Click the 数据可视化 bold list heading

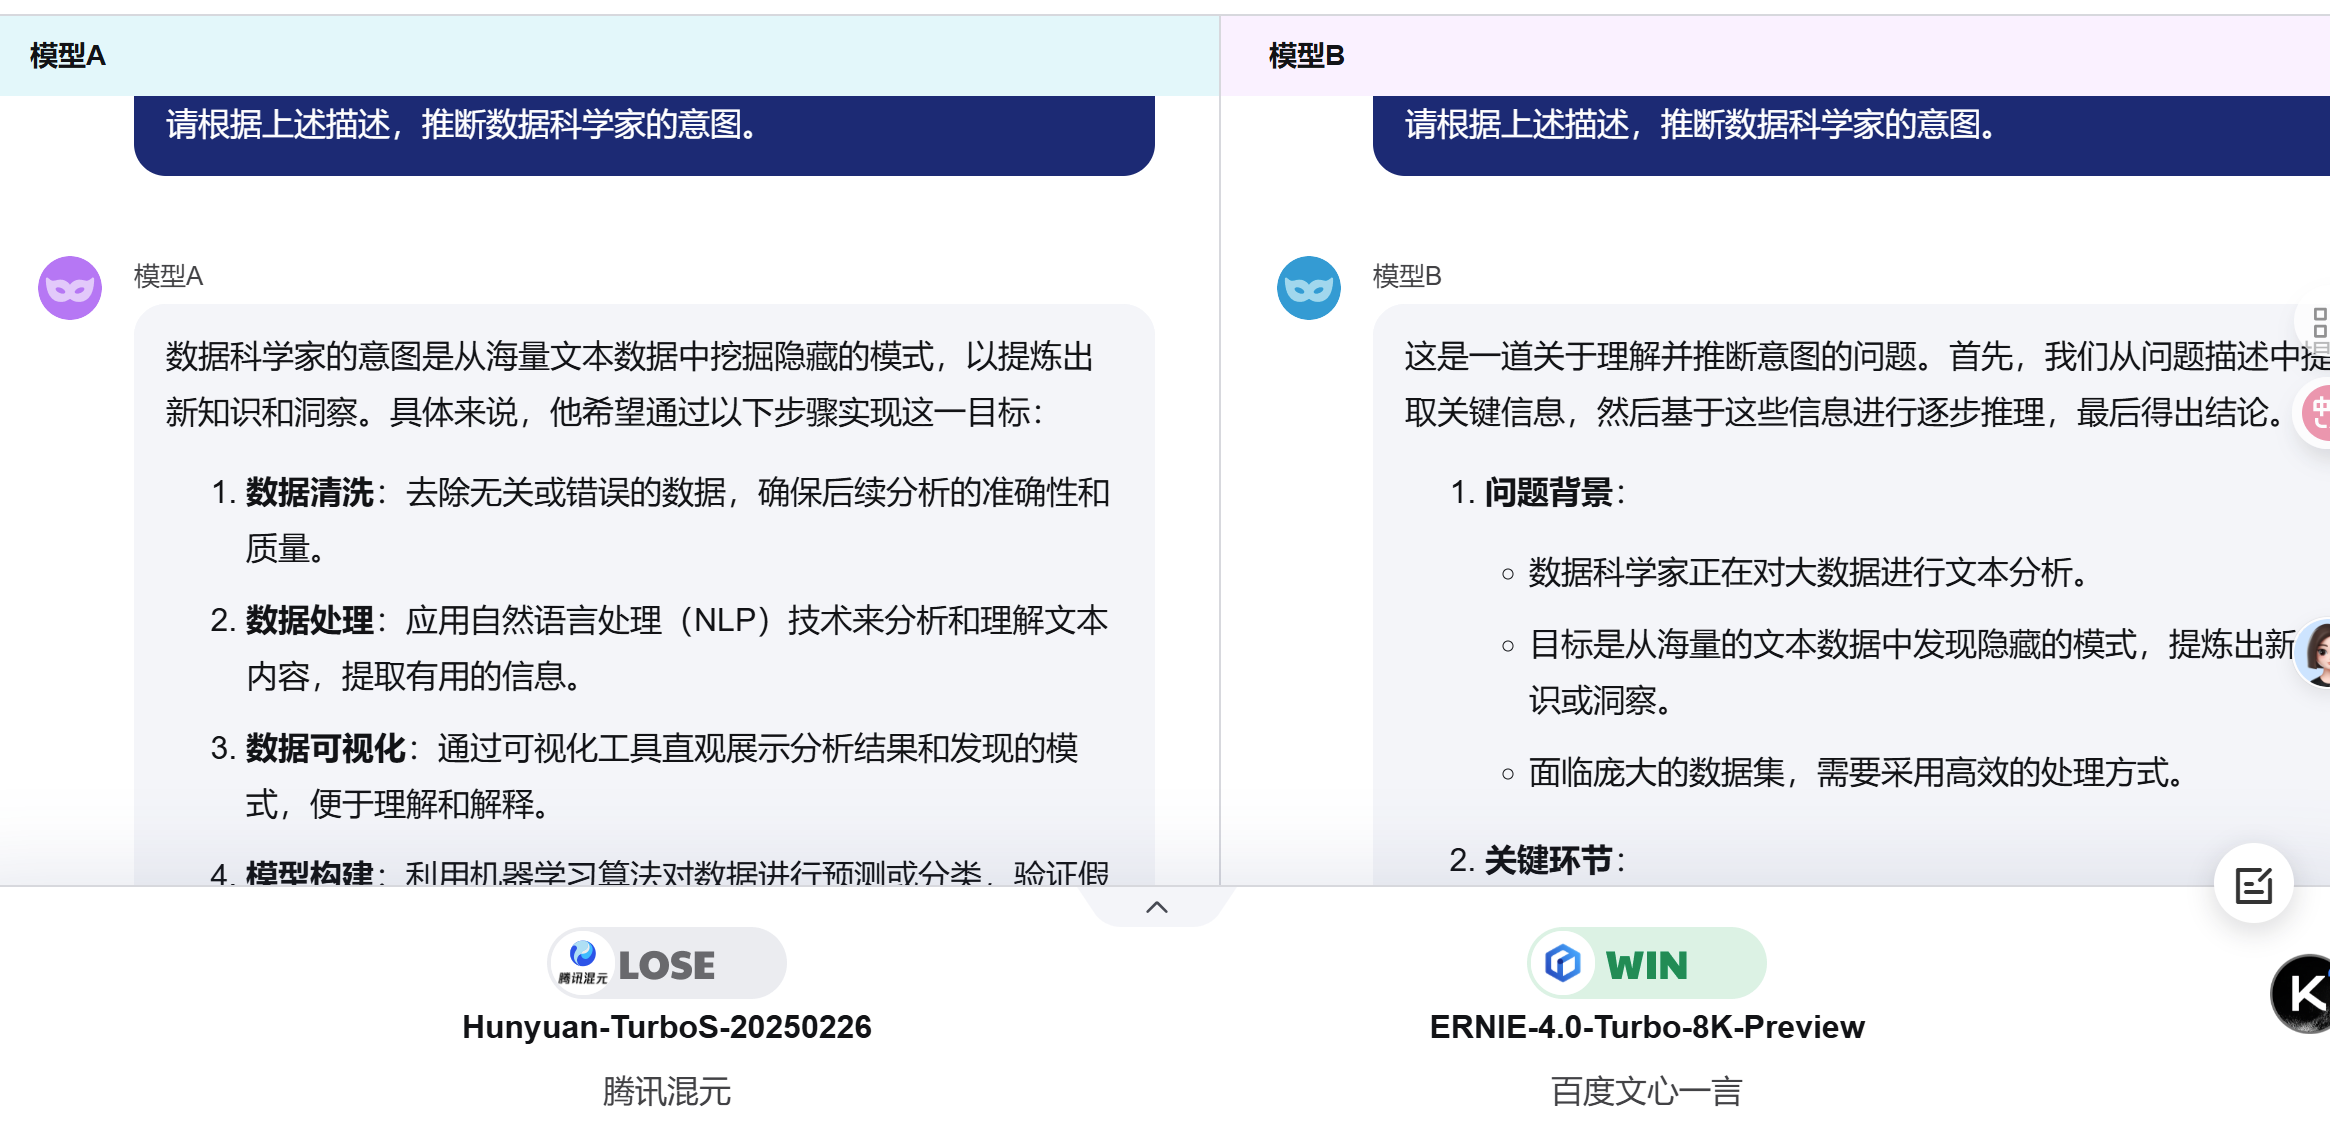(326, 748)
